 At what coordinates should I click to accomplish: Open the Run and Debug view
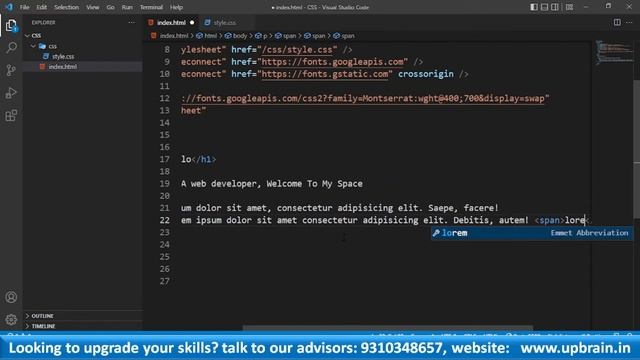11,93
